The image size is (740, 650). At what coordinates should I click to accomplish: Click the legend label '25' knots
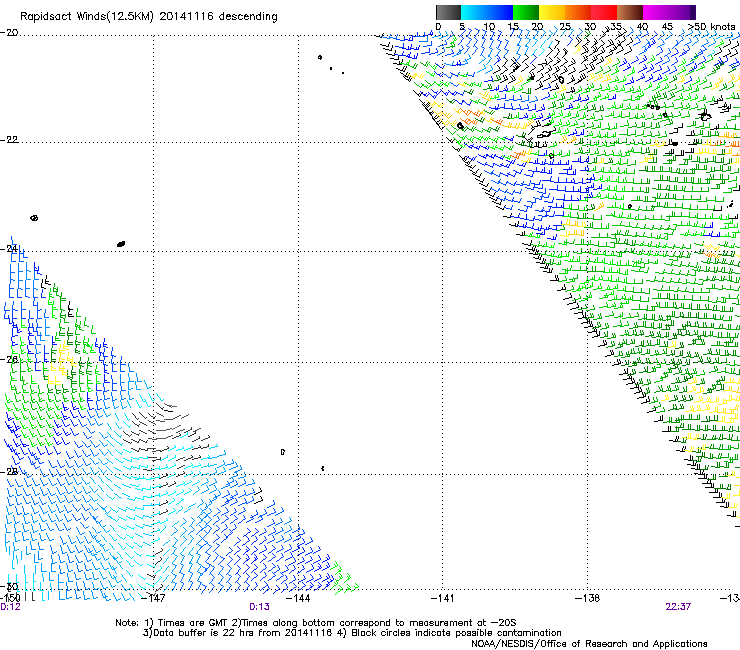click(x=565, y=27)
